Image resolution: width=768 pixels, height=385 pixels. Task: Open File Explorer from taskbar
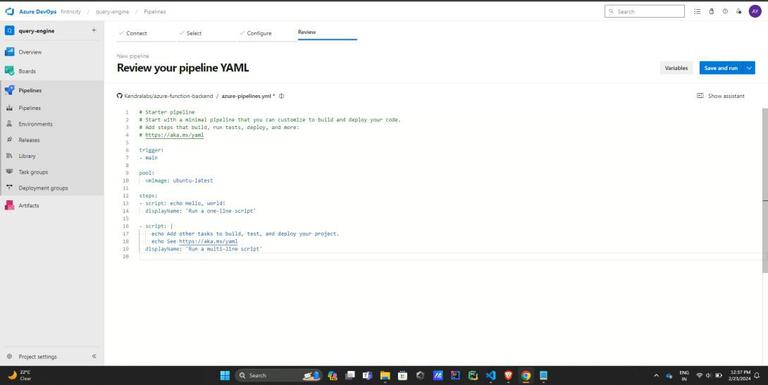tap(385, 375)
